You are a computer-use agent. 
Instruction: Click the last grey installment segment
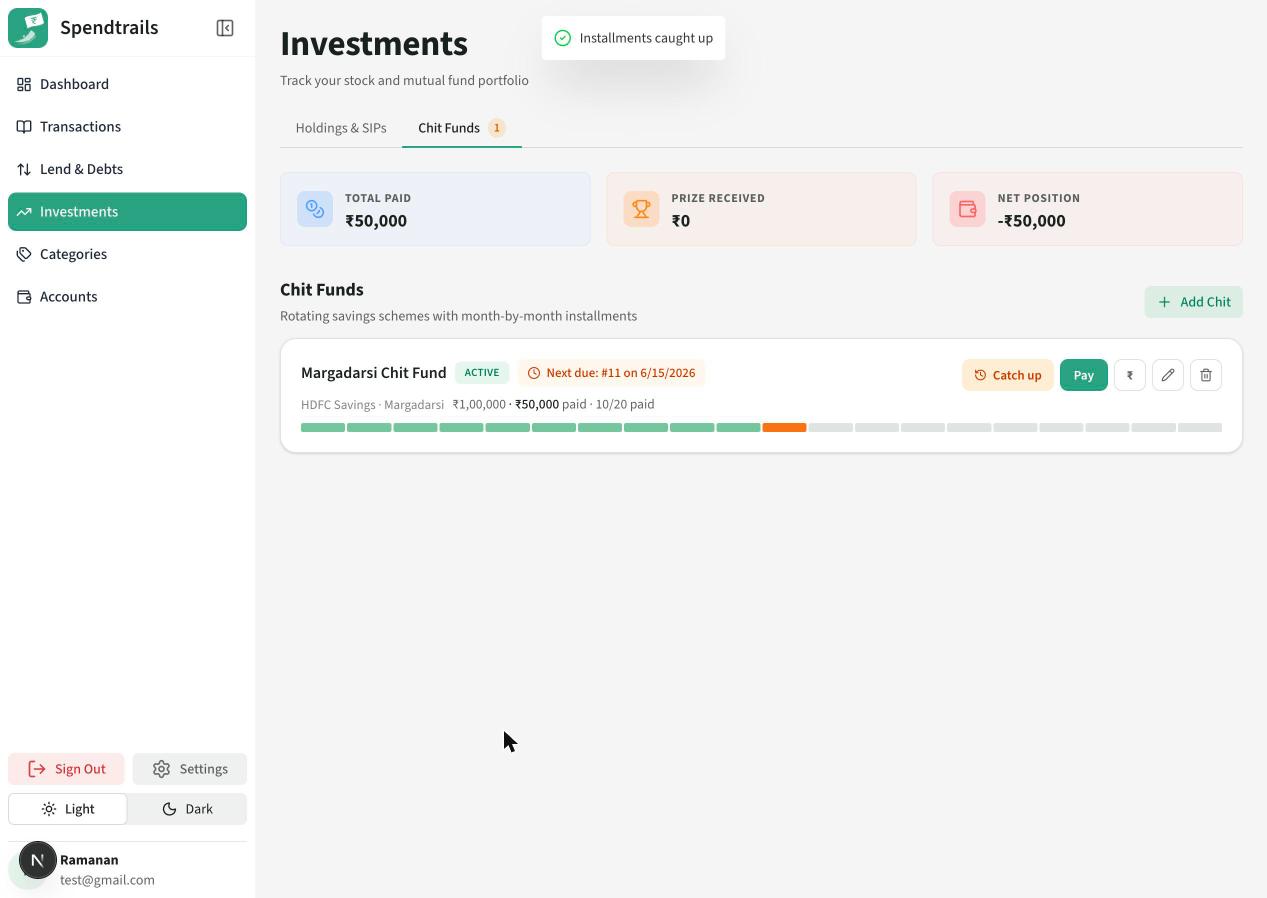pos(1200,427)
